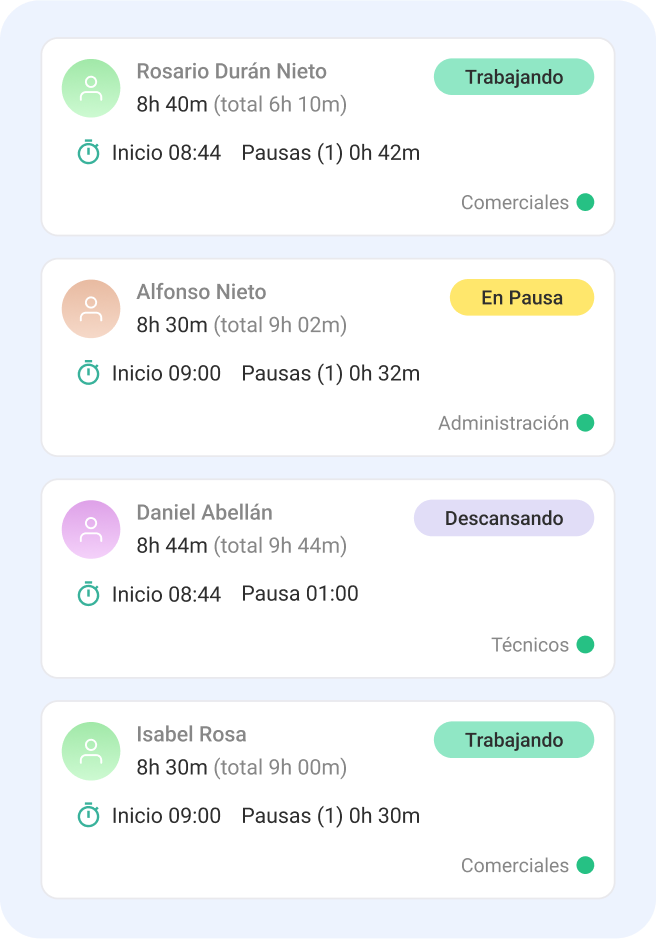Select Pausas (1) 0h 32m in Alfonso's card
The image size is (656, 939).
330,374
